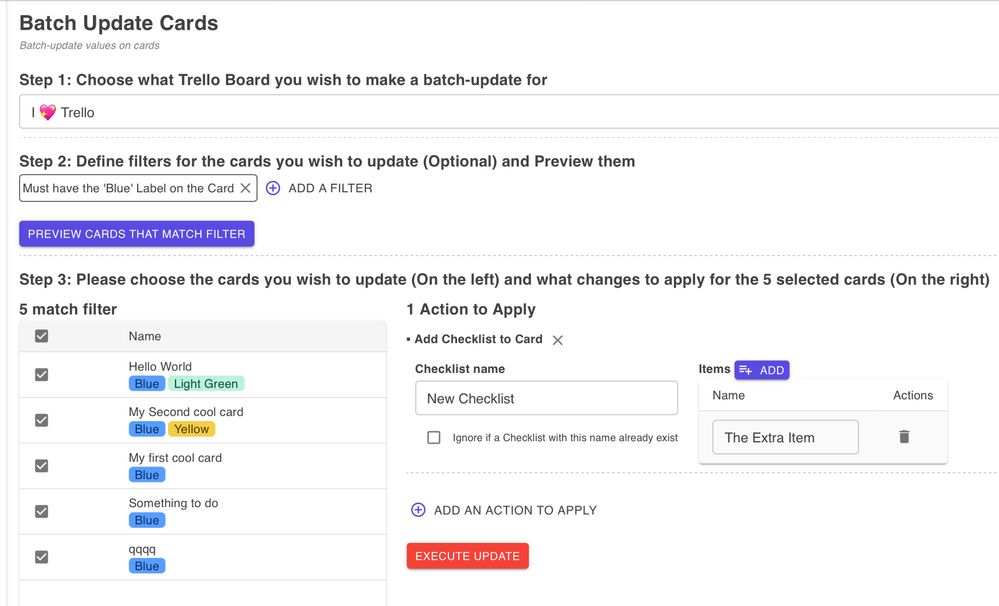
Task: Toggle the select-all checkbox in Name header
Action: tap(41, 336)
